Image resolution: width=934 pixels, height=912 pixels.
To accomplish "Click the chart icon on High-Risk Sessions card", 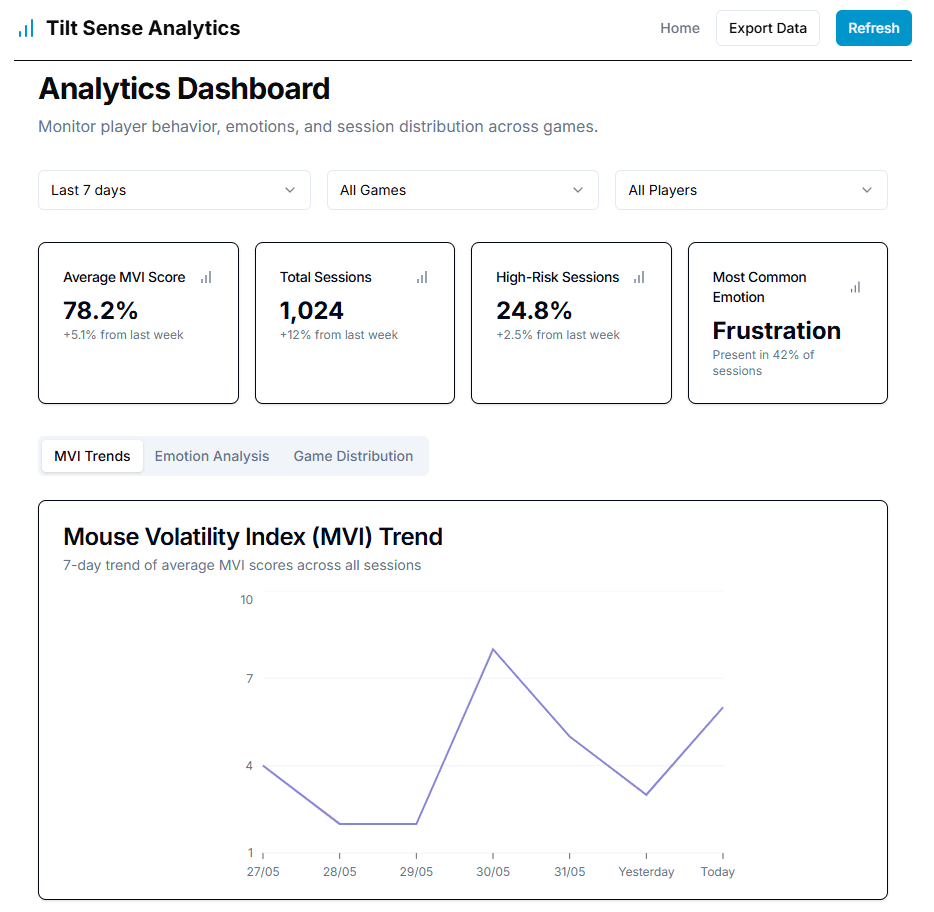I will 638,278.
